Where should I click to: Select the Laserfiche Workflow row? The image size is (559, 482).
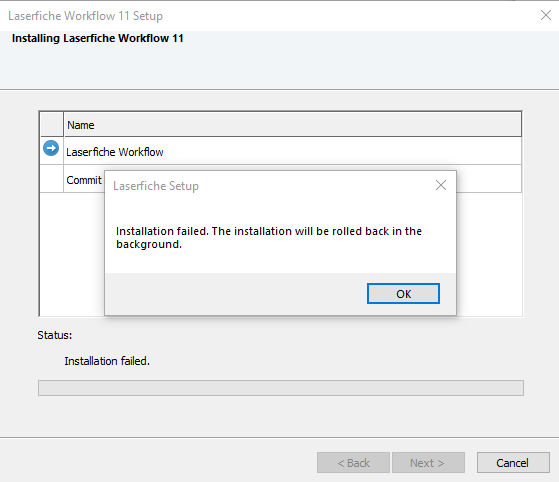pos(281,151)
